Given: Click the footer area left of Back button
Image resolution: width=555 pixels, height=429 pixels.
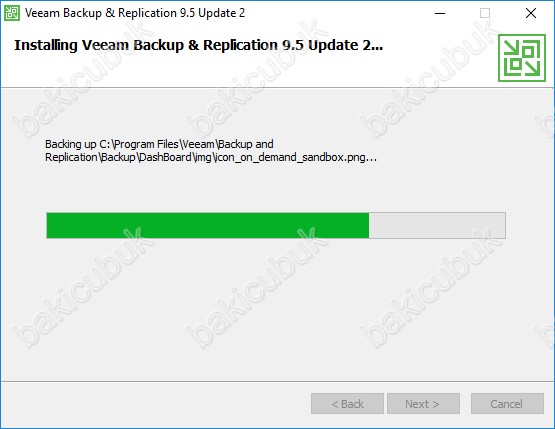Looking at the screenshot, I should click(156, 404).
